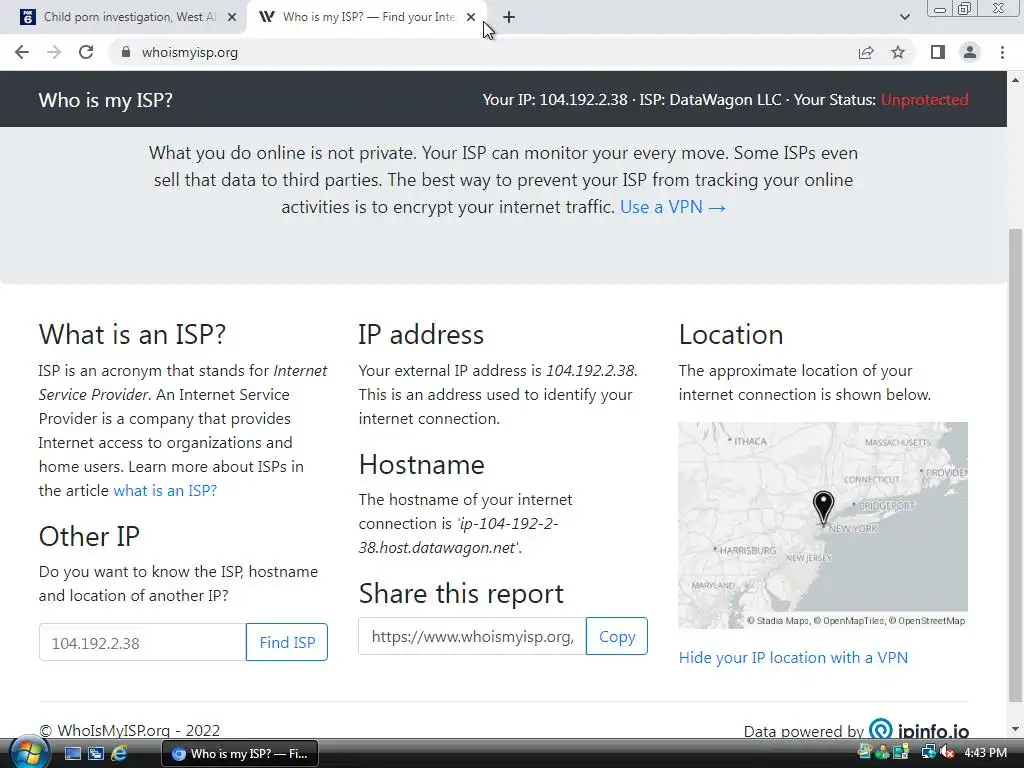Click the Who is my ISP? site title
1024x768 pixels.
pos(105,100)
